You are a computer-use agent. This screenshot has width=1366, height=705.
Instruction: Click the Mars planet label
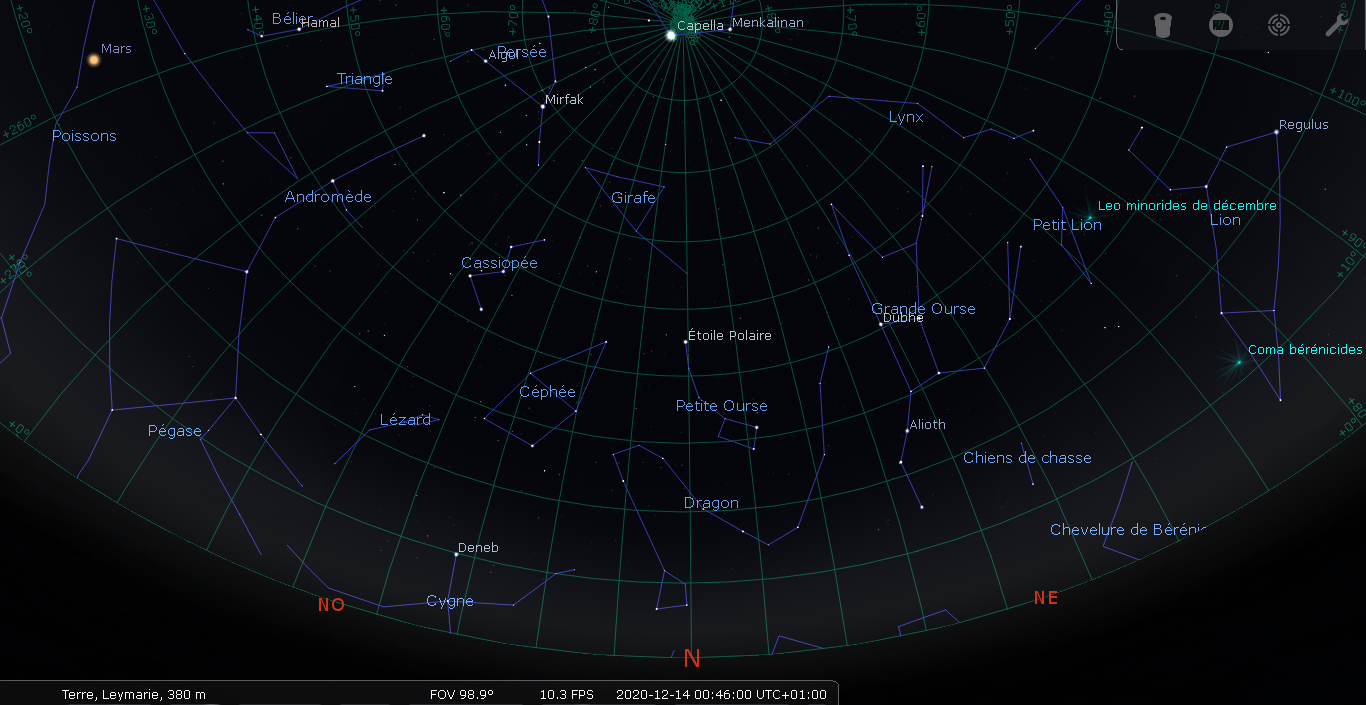(116, 48)
